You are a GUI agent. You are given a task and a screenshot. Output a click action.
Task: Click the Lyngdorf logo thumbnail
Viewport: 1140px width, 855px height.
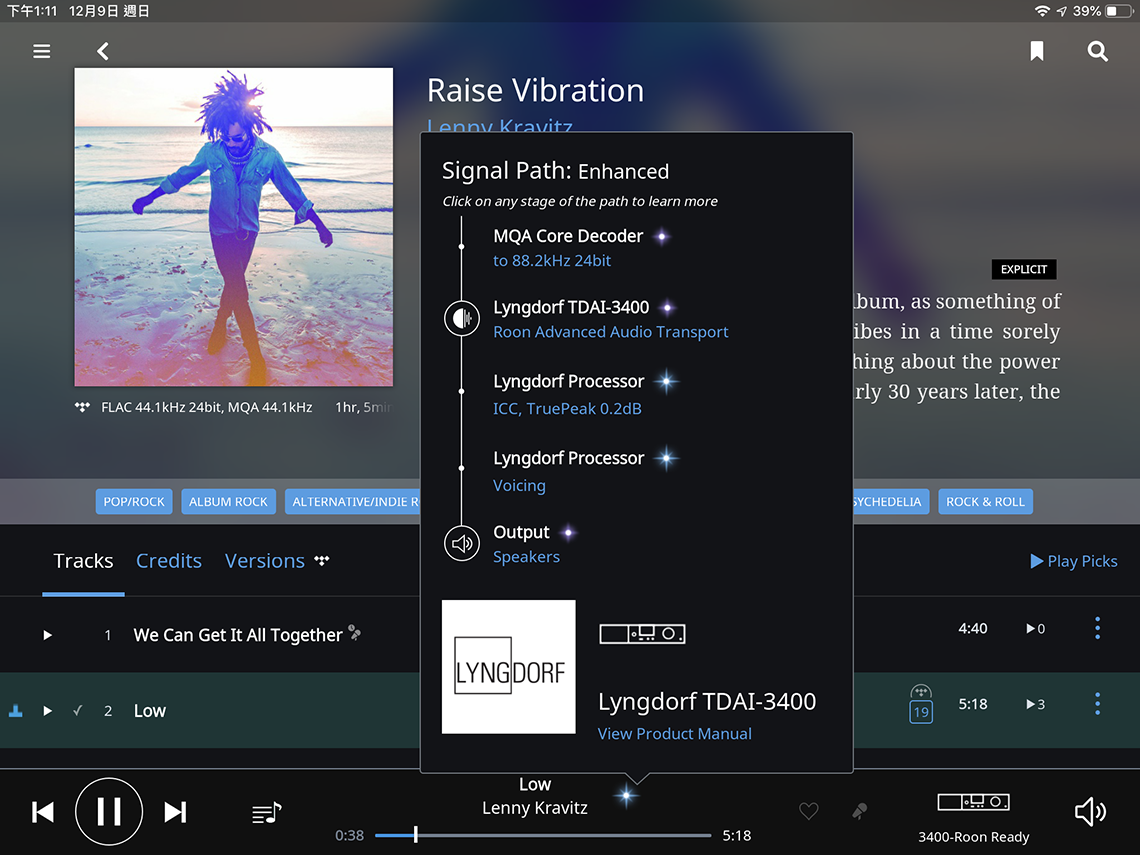pos(508,667)
